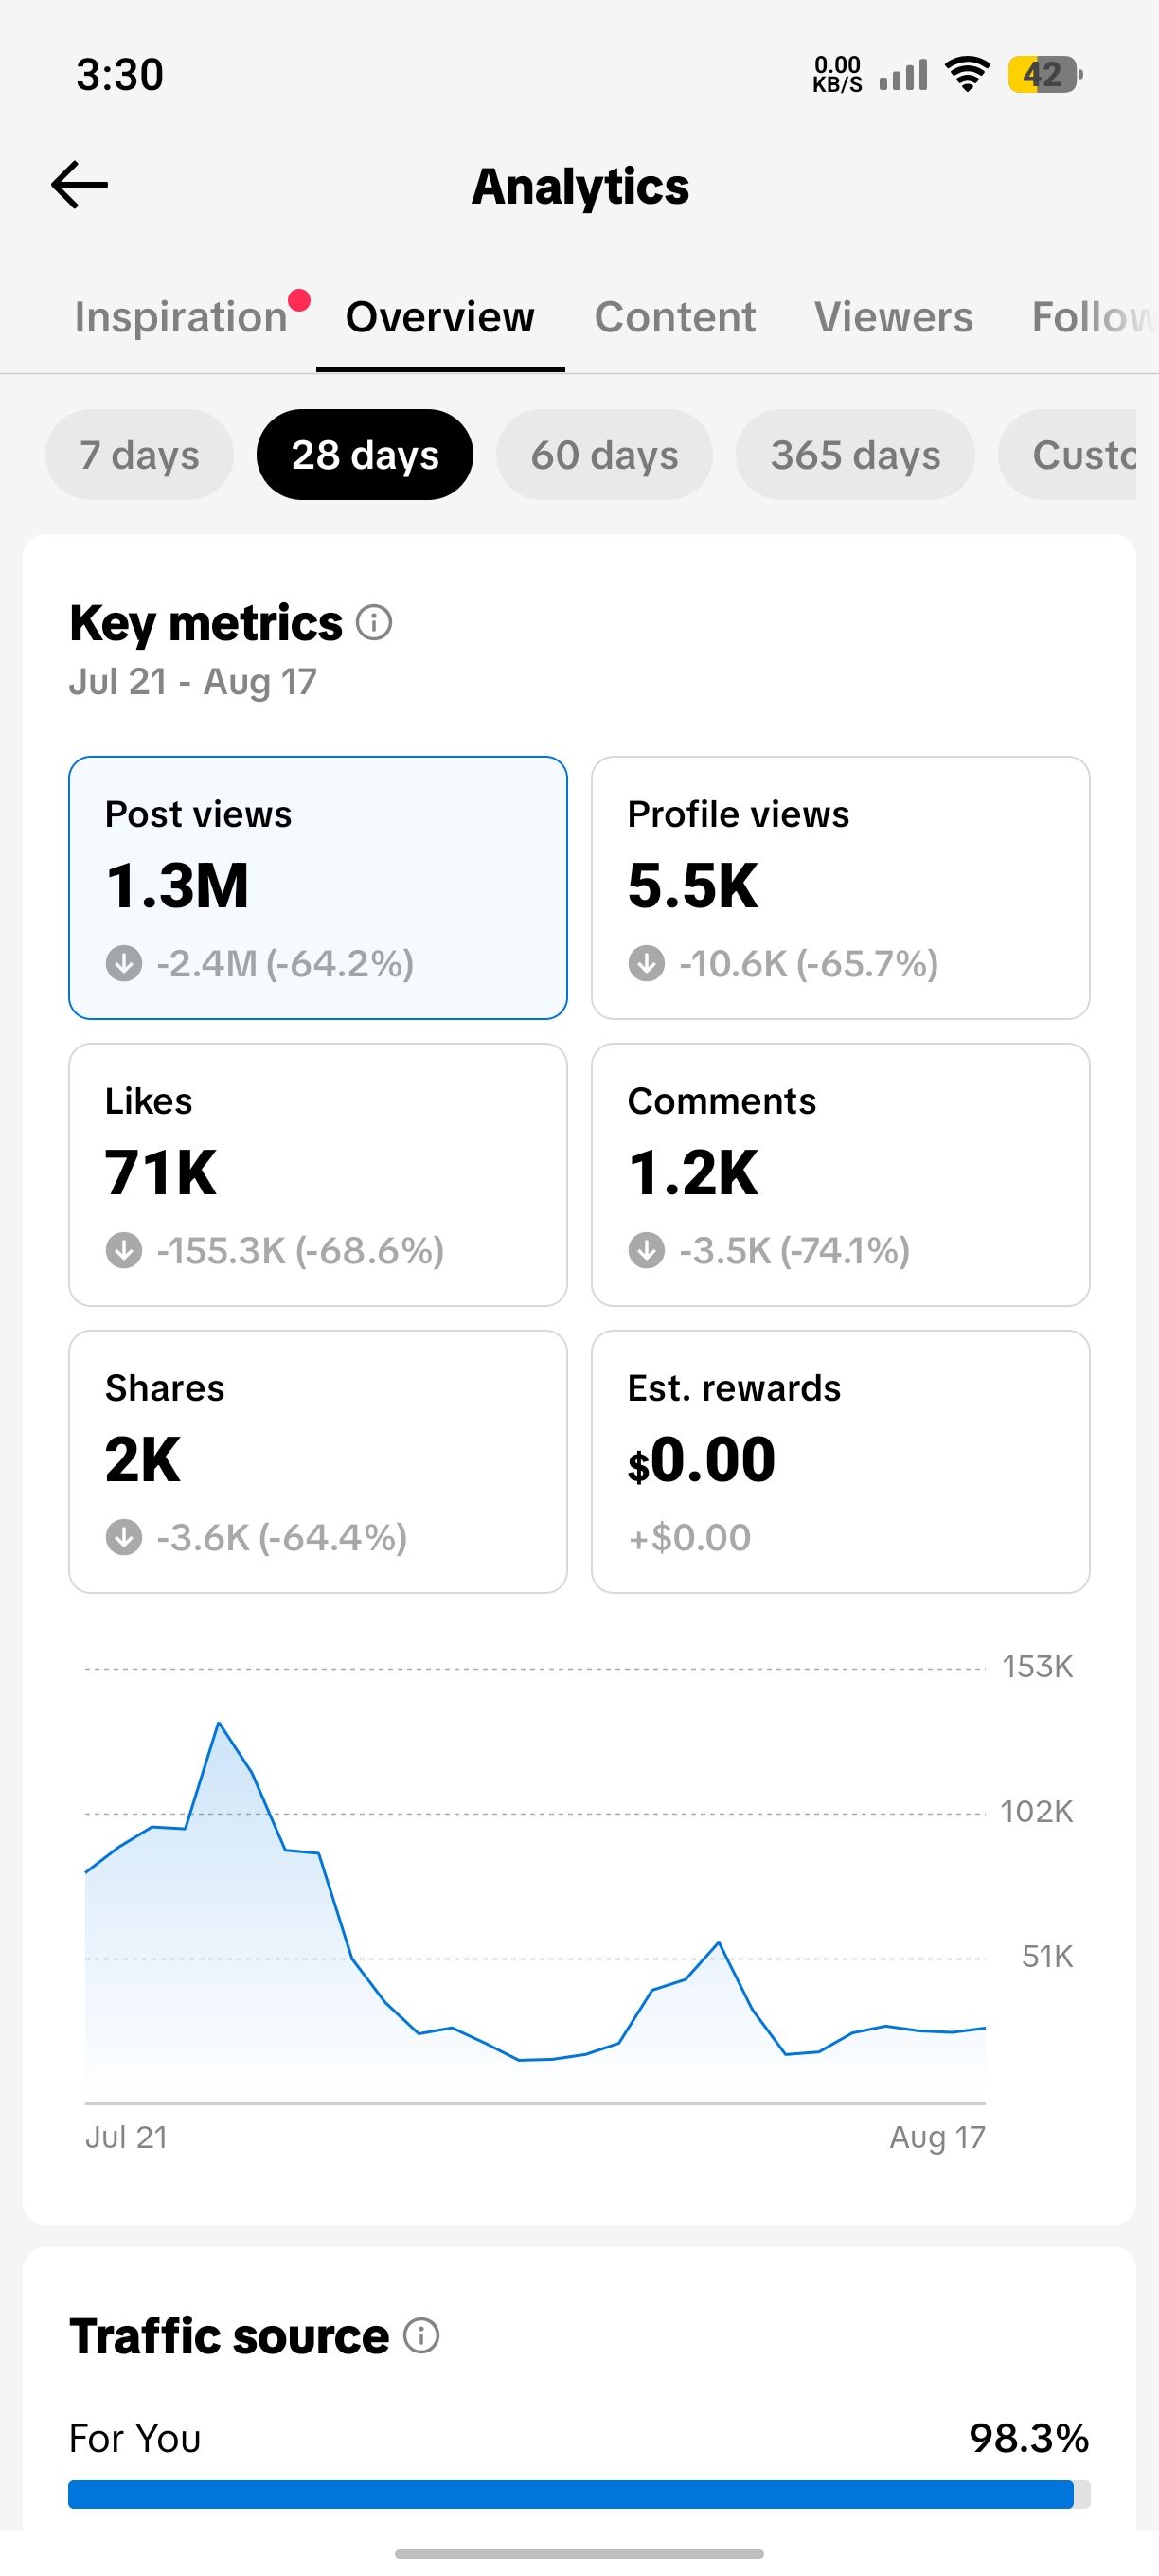
Task: Open the Custom date range chip
Action: (x=1068, y=455)
